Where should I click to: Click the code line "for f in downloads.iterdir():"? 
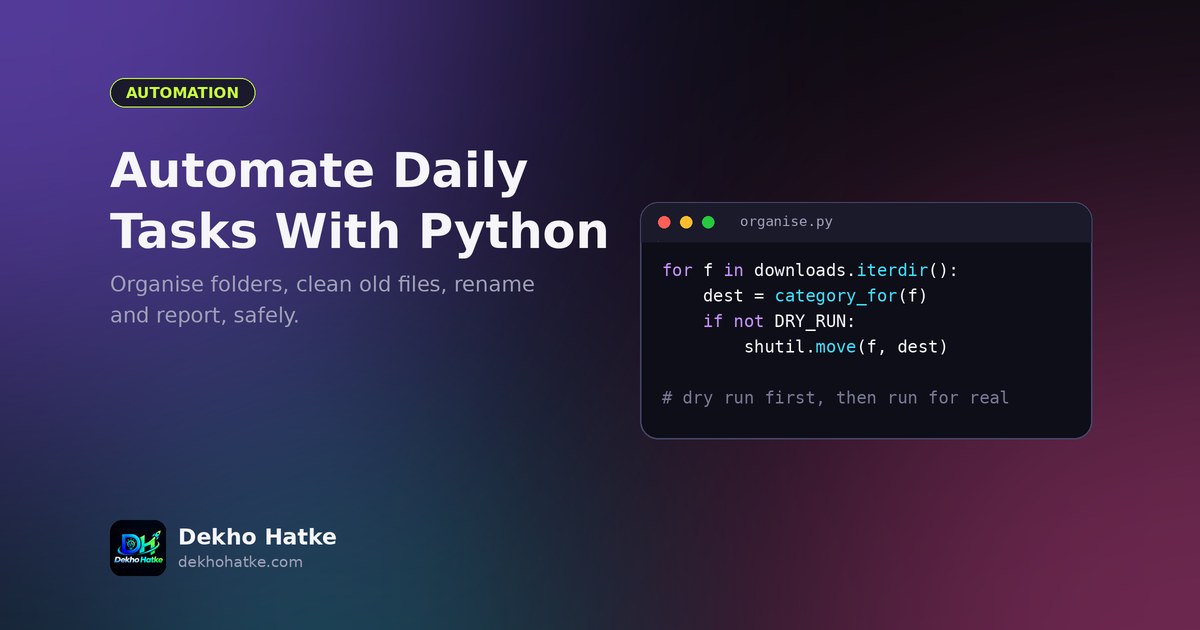point(811,270)
